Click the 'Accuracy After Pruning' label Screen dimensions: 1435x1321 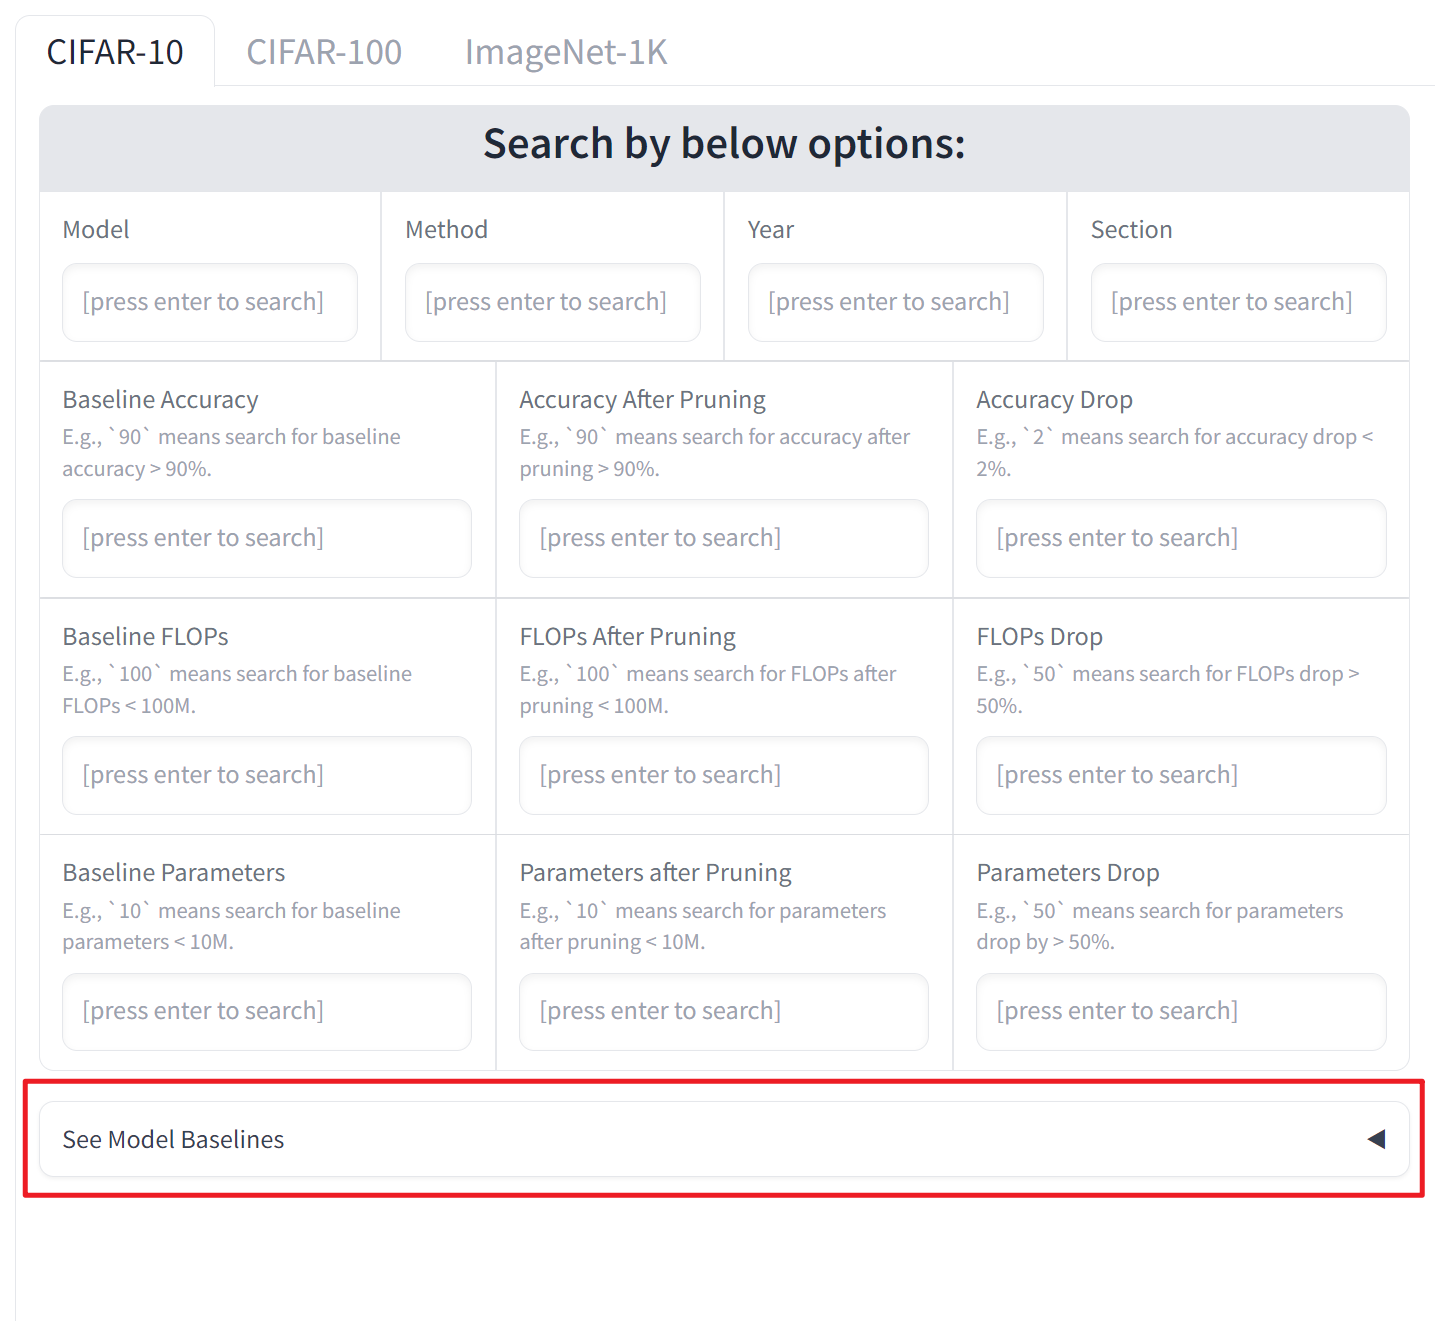pos(642,400)
